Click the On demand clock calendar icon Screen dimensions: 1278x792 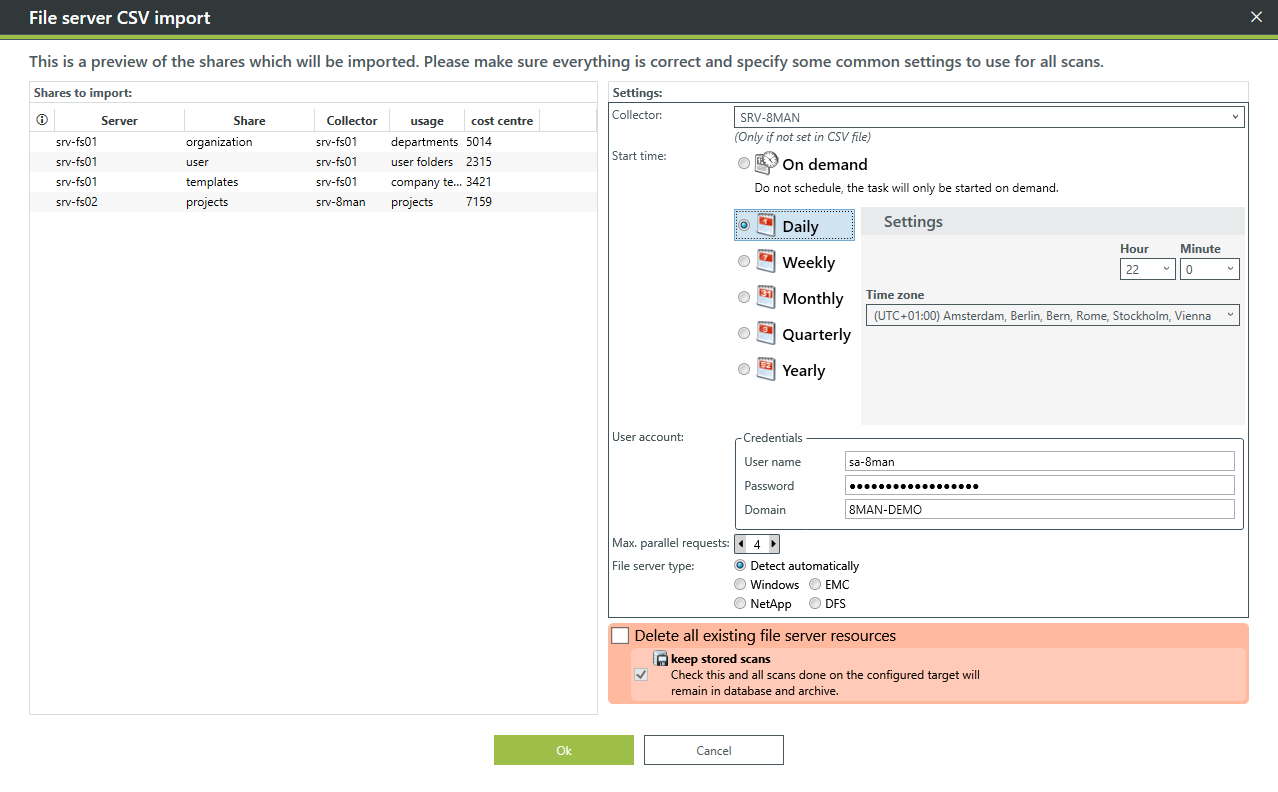[766, 164]
